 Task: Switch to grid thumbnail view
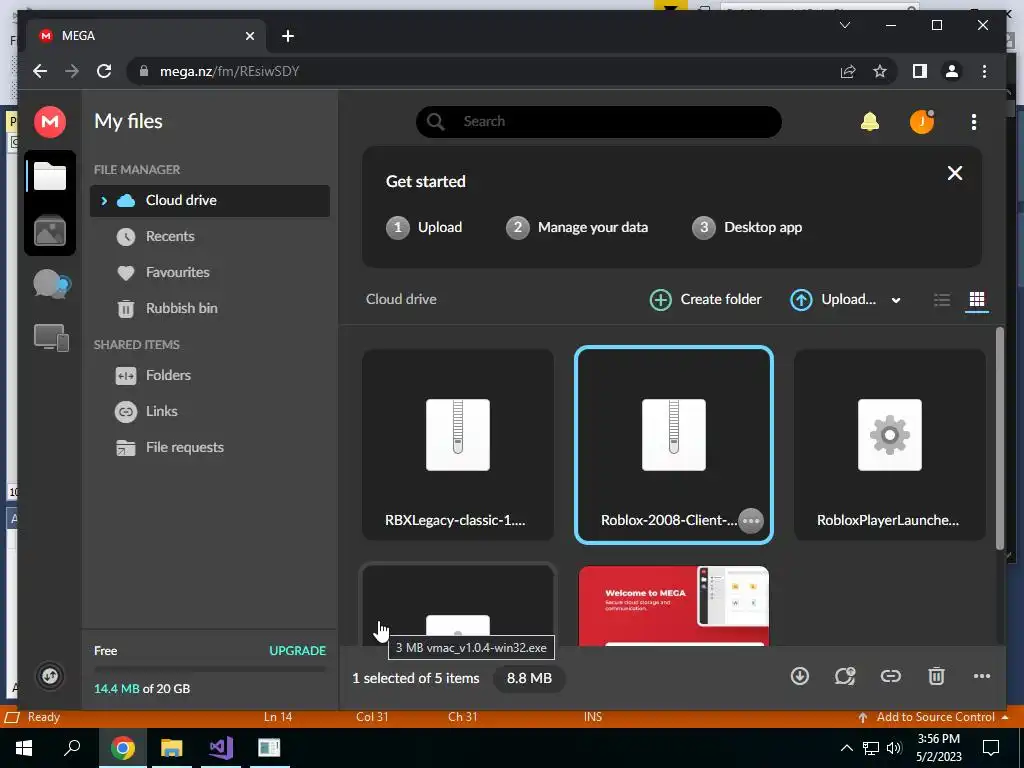click(976, 300)
